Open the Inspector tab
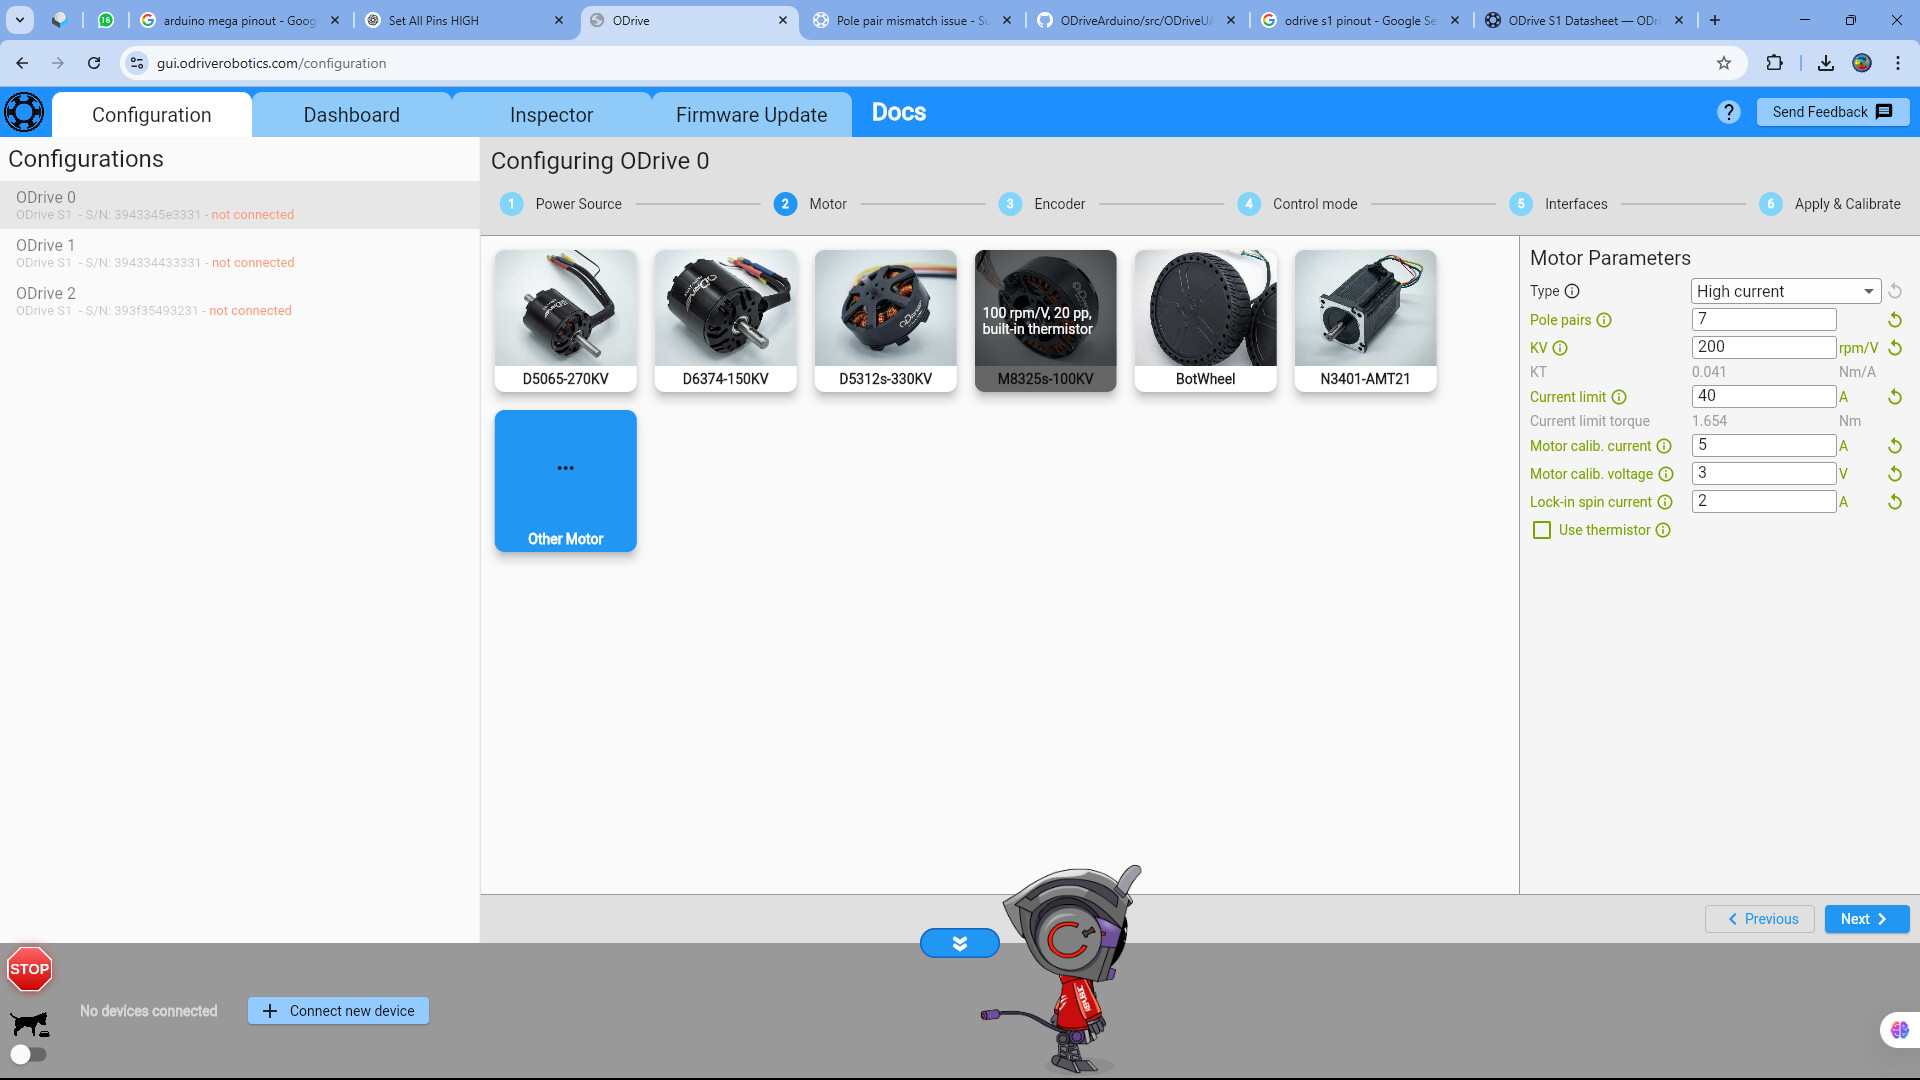 click(552, 115)
